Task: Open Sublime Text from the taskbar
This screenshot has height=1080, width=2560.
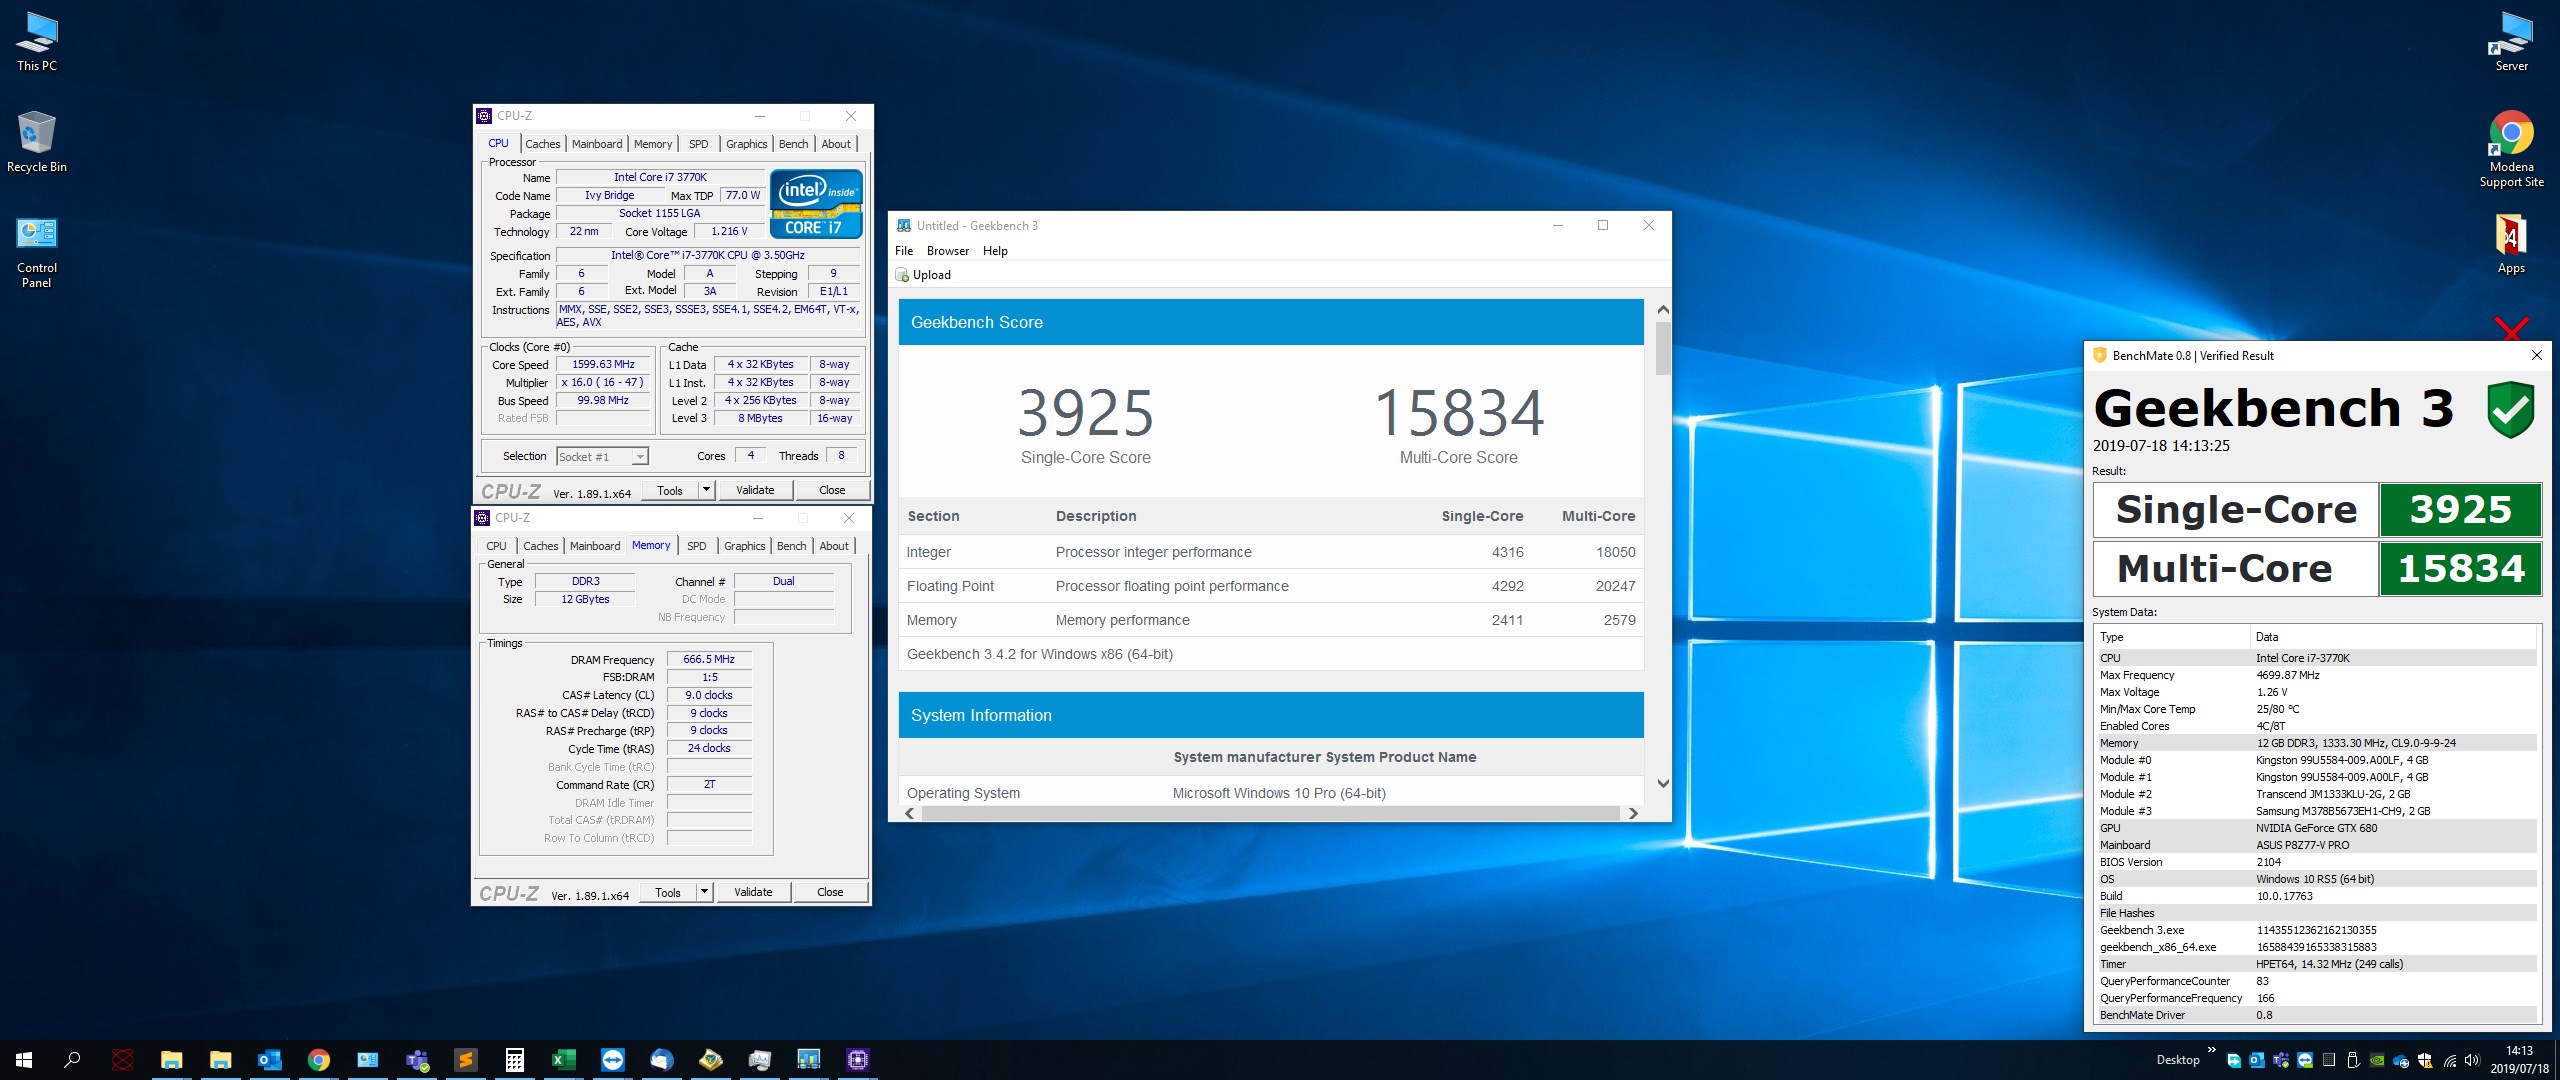Action: (x=466, y=1059)
